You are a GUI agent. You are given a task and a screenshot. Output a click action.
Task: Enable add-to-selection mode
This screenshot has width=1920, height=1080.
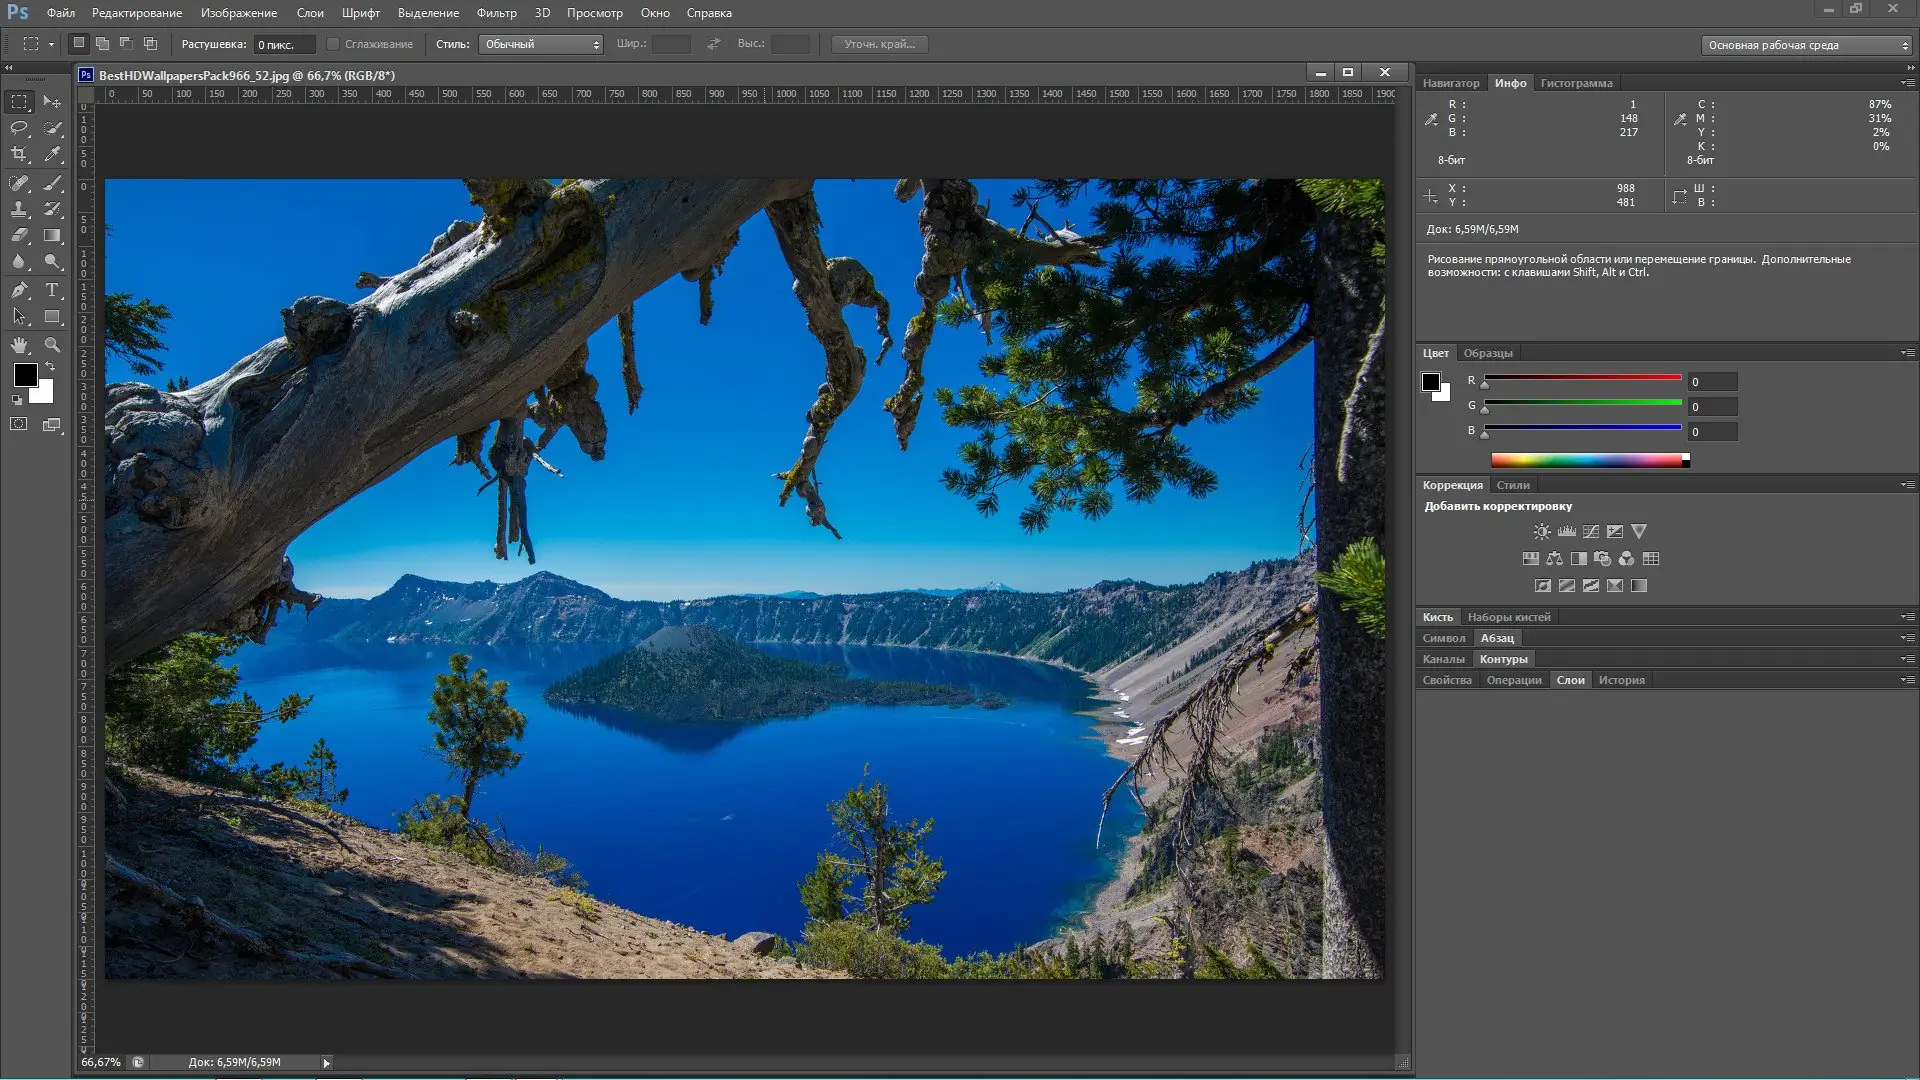pos(103,44)
